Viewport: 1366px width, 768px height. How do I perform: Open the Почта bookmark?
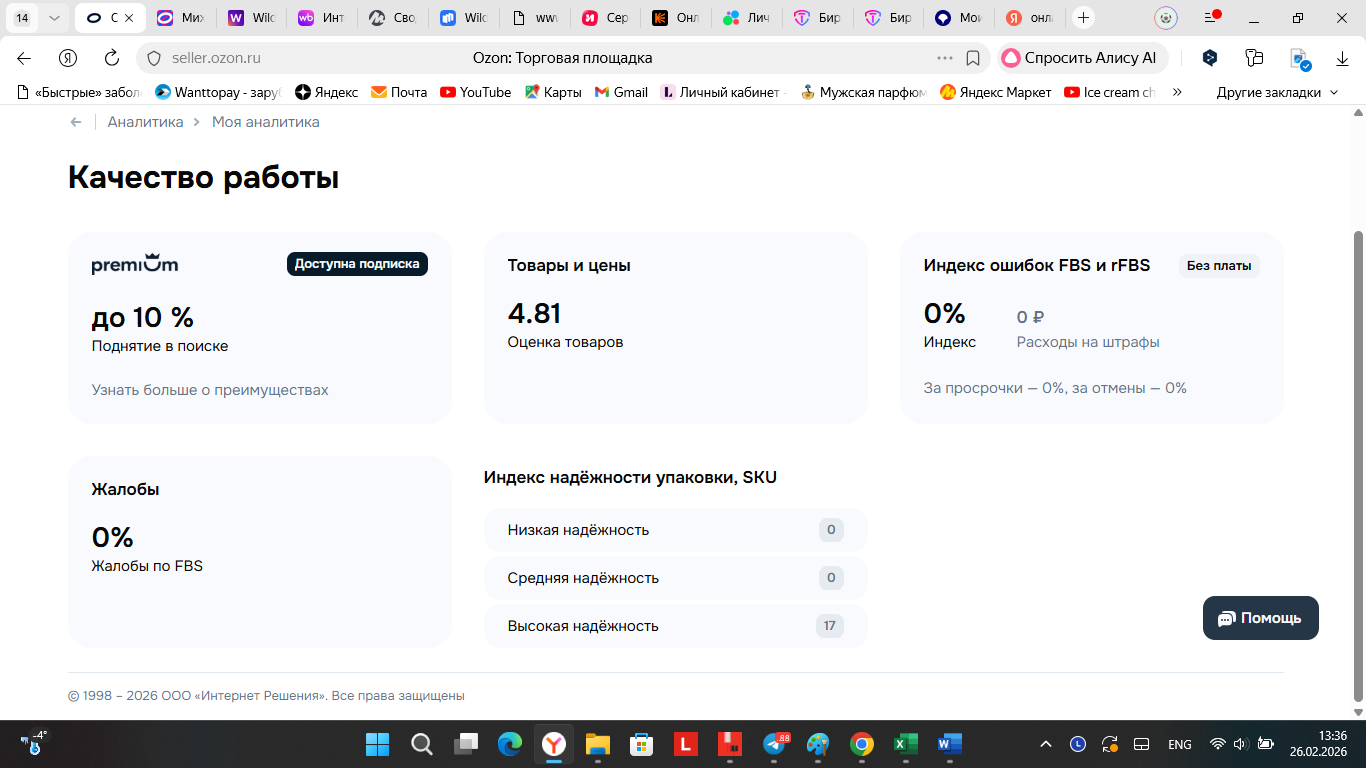click(x=399, y=92)
